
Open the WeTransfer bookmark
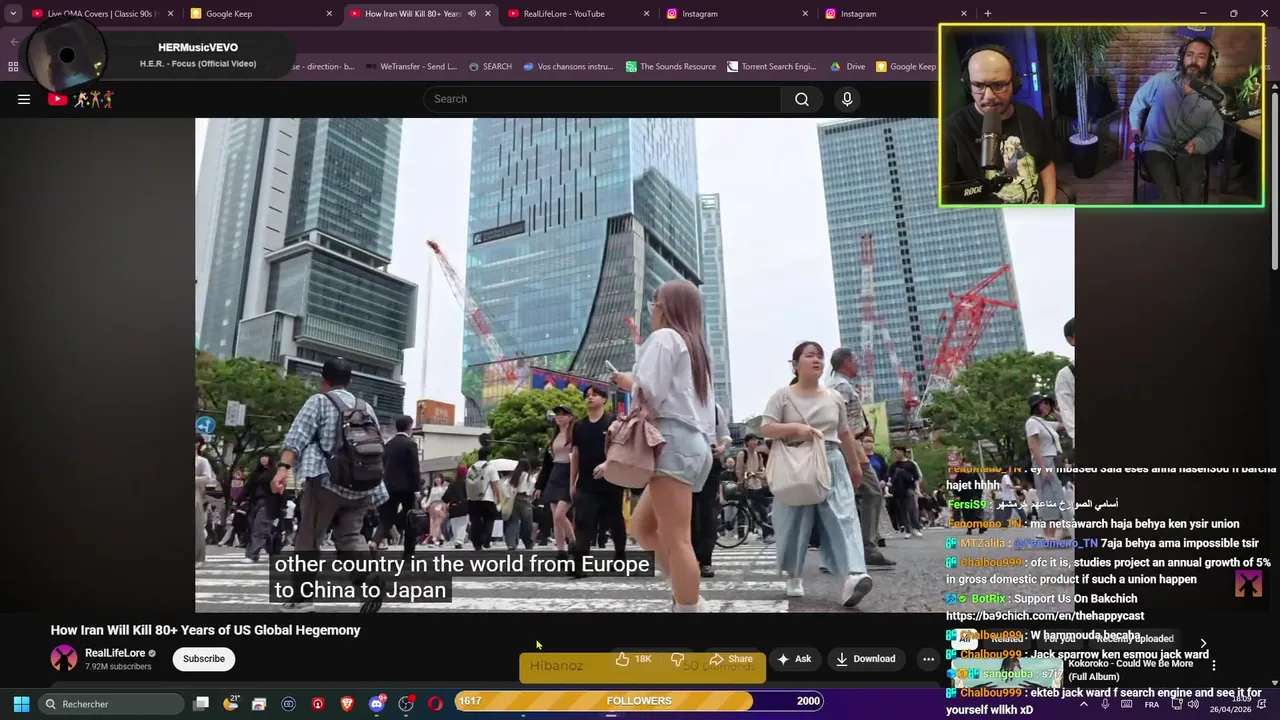tap(411, 67)
